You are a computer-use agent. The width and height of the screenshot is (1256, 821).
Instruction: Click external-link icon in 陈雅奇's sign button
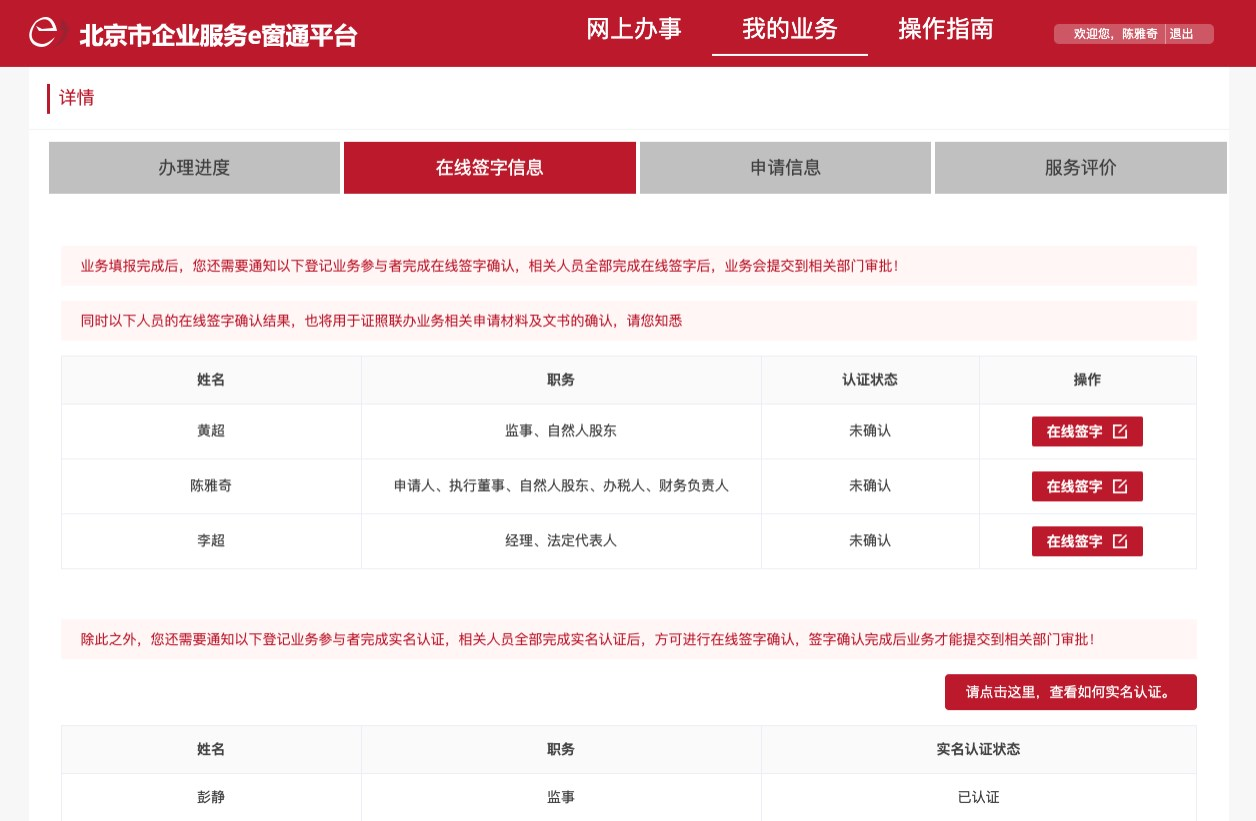tap(1120, 486)
